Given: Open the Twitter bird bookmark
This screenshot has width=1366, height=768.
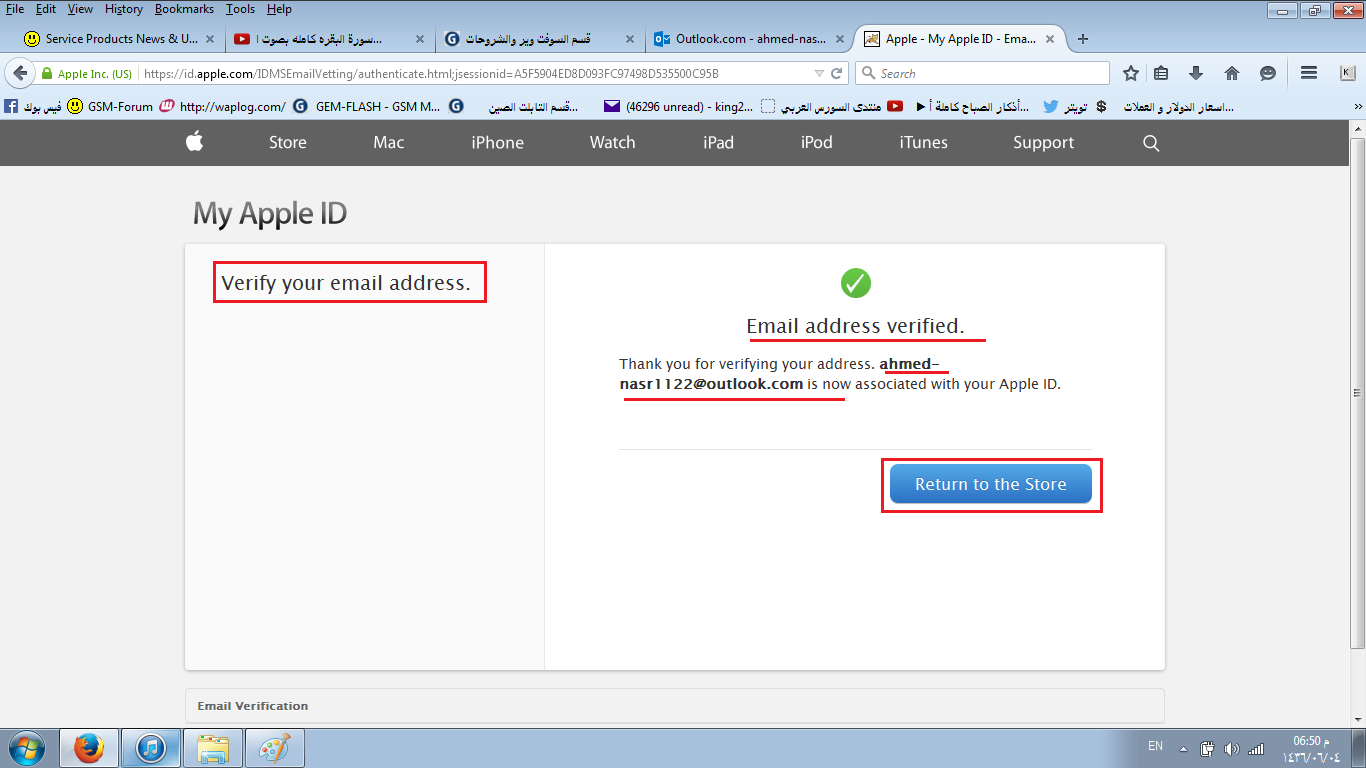Looking at the screenshot, I should tap(1065, 106).
